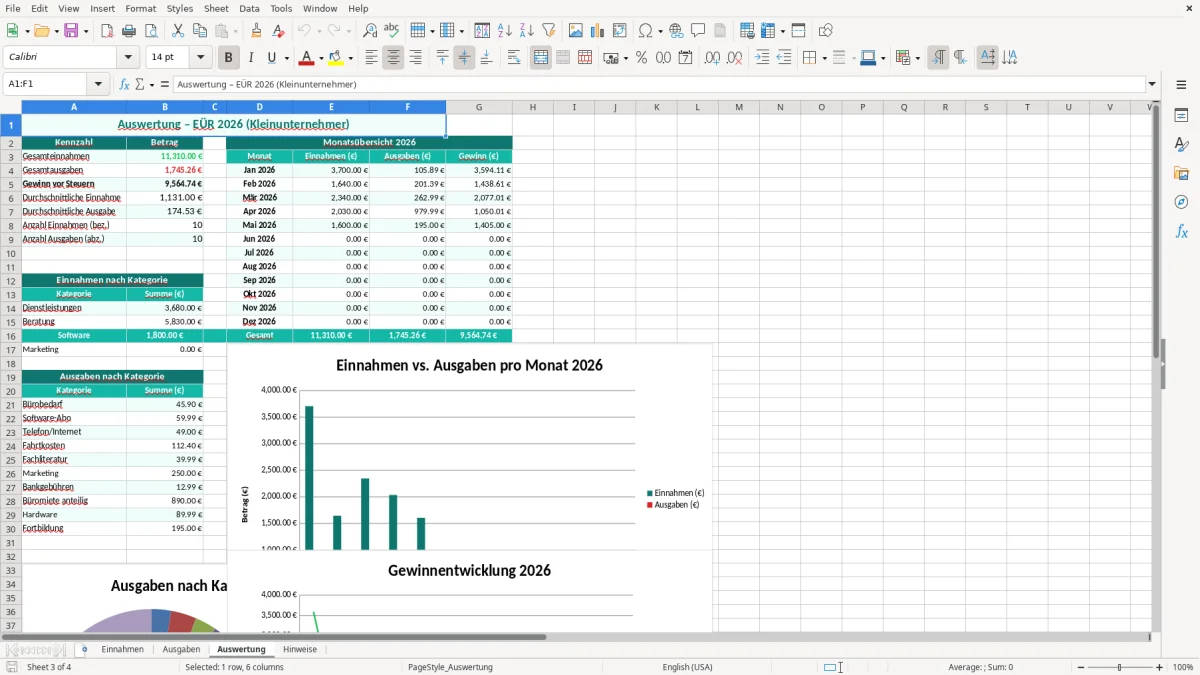
Task: Open the sidebar Styles panel
Action: pos(1181,145)
